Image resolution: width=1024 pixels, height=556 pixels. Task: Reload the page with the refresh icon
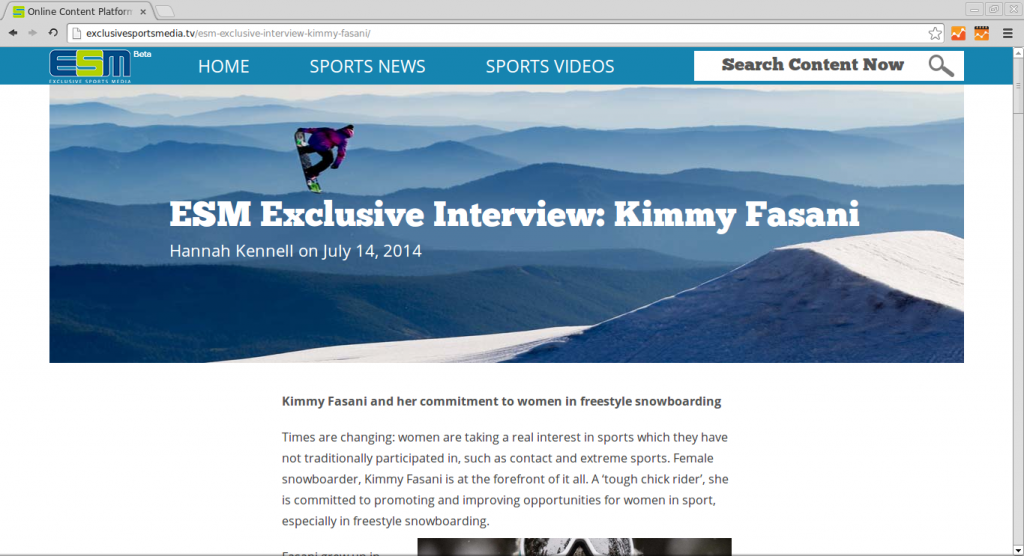point(53,33)
